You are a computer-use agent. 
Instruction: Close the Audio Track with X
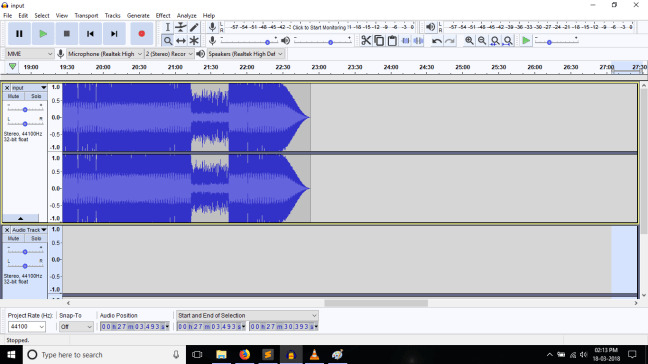tap(7, 230)
